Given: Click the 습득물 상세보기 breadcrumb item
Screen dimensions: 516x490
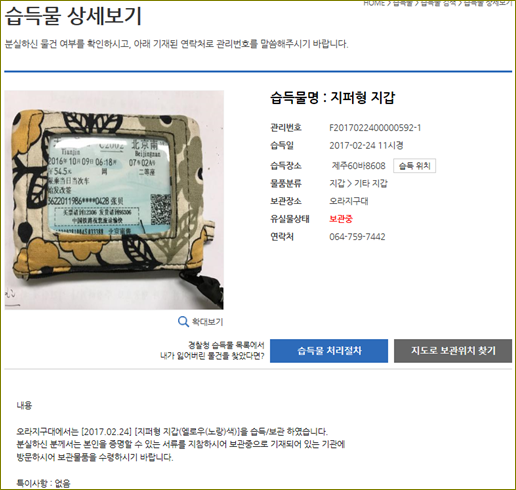Looking at the screenshot, I should (487, 3).
